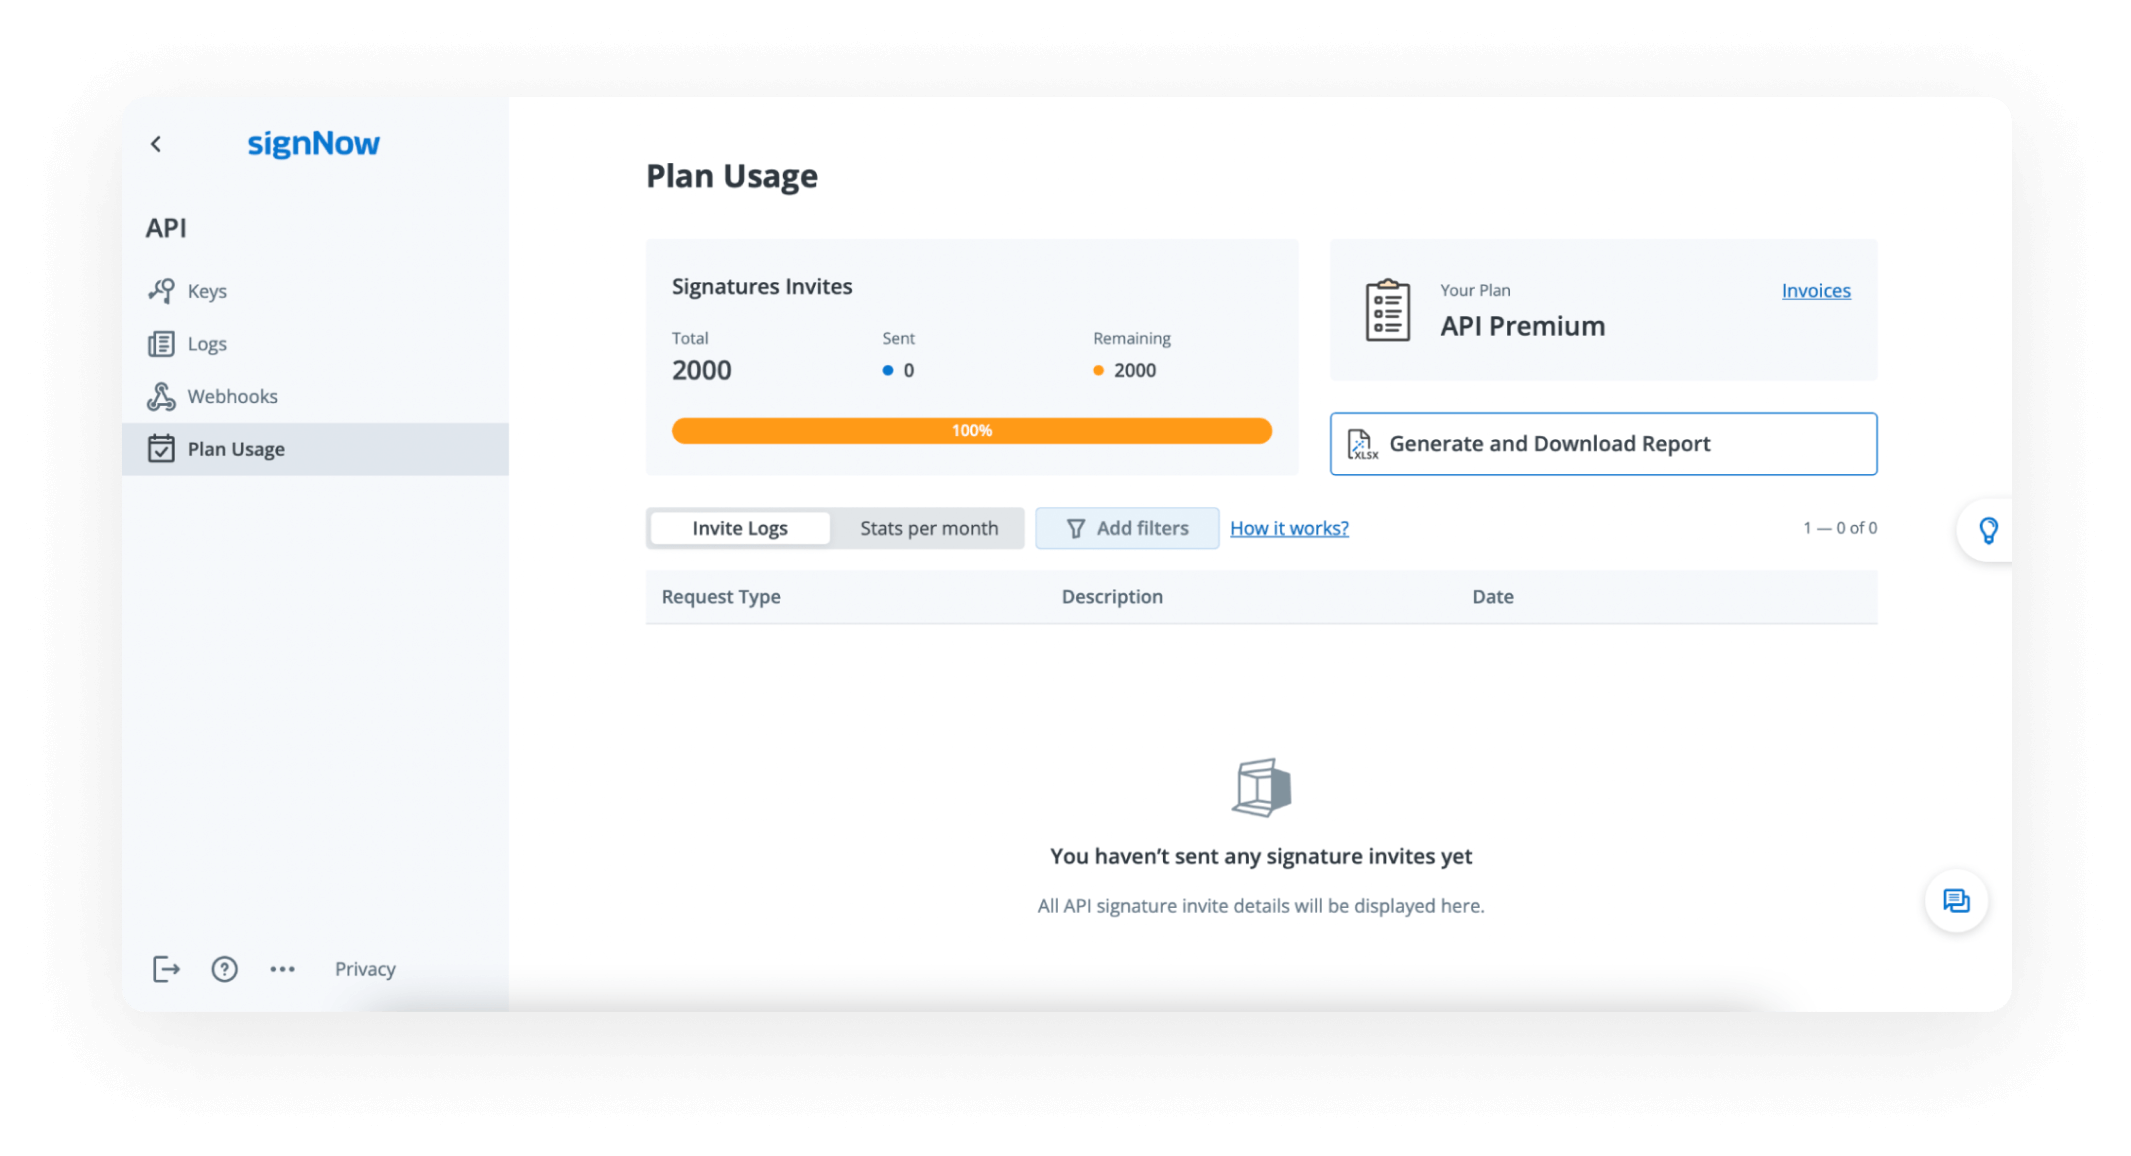Open the Add filters dropdown

[1127, 528]
